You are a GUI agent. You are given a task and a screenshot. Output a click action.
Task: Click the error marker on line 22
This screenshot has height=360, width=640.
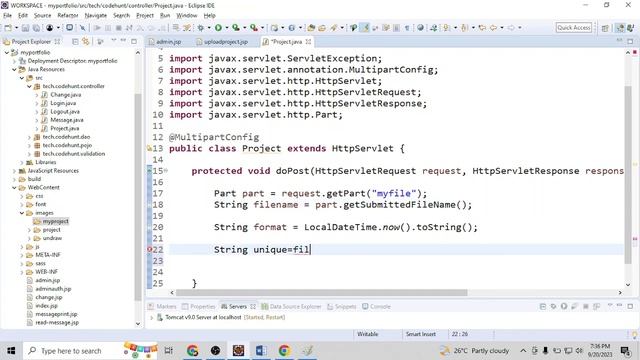click(149, 249)
